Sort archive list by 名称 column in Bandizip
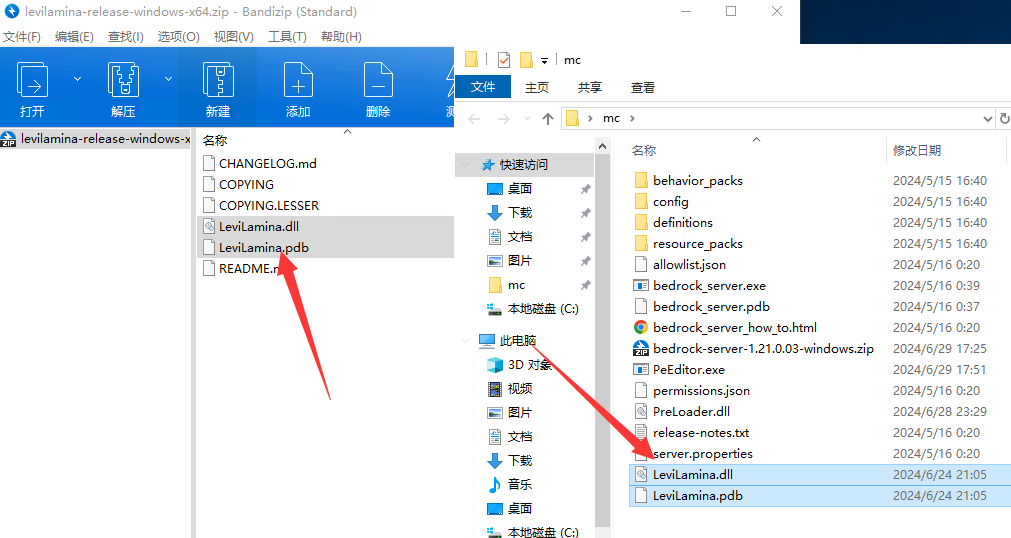The height and width of the screenshot is (538, 1011). (215, 140)
